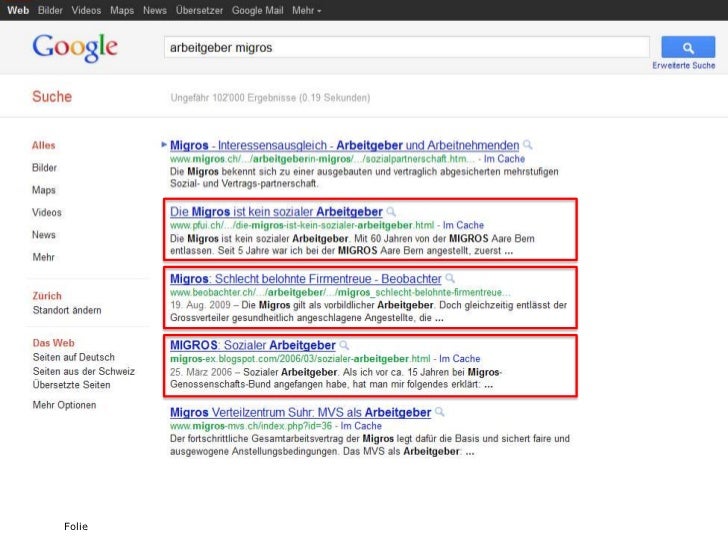Click the www.beobachter.ch green URL
Image resolution: width=728 pixels, height=546 pixels.
tap(340, 292)
